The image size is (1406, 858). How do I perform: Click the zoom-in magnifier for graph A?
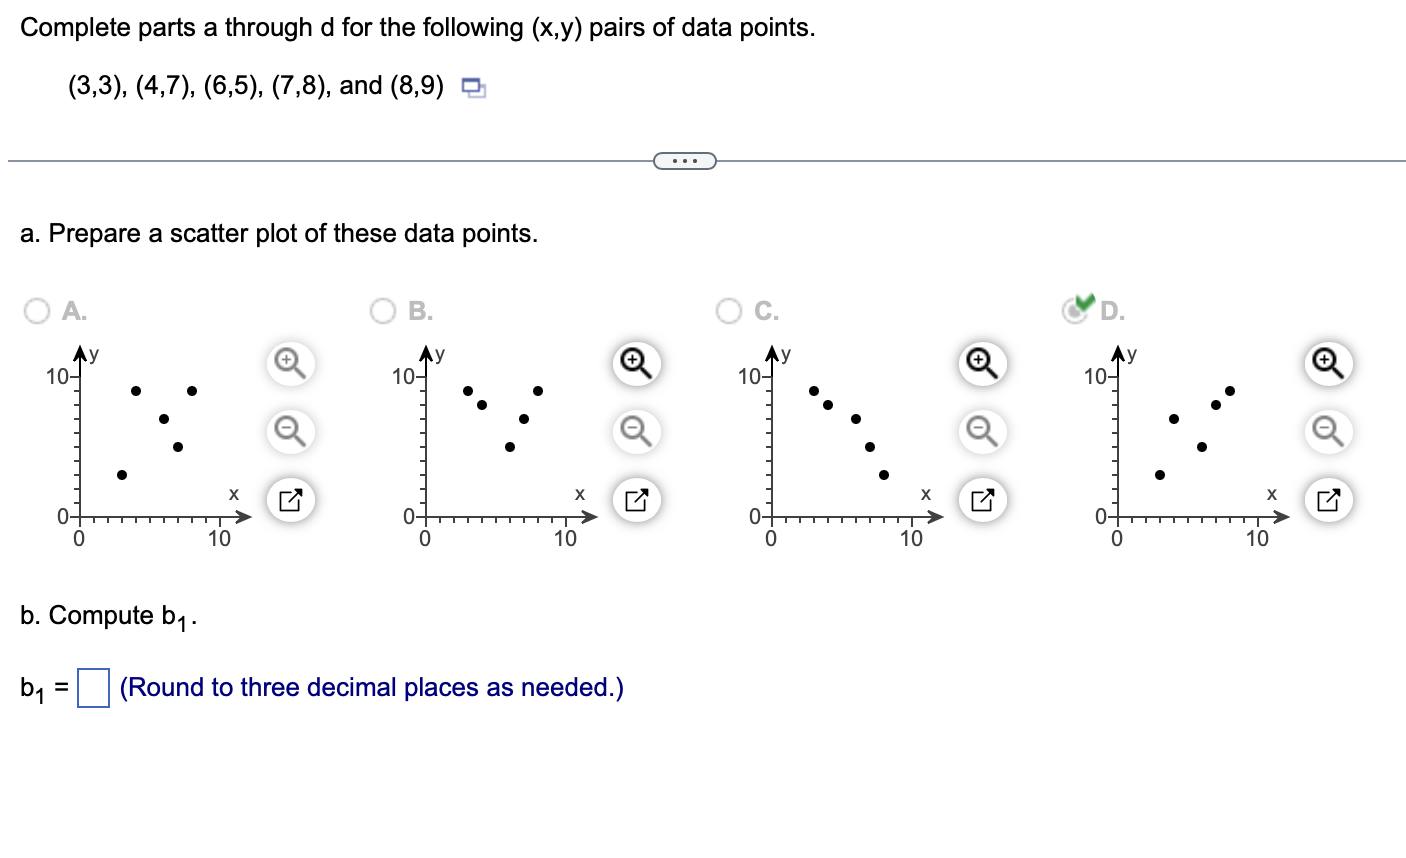tap(291, 364)
